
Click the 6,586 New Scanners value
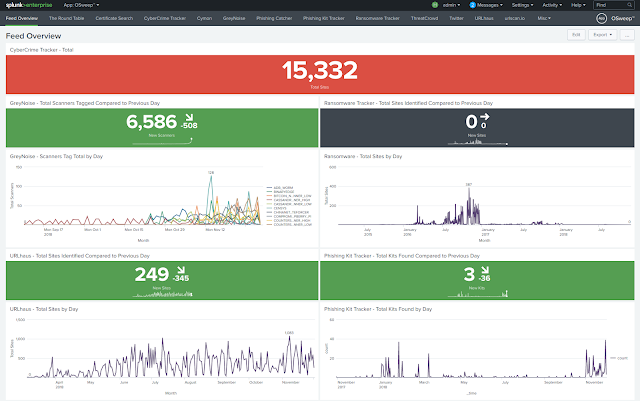tap(151, 122)
